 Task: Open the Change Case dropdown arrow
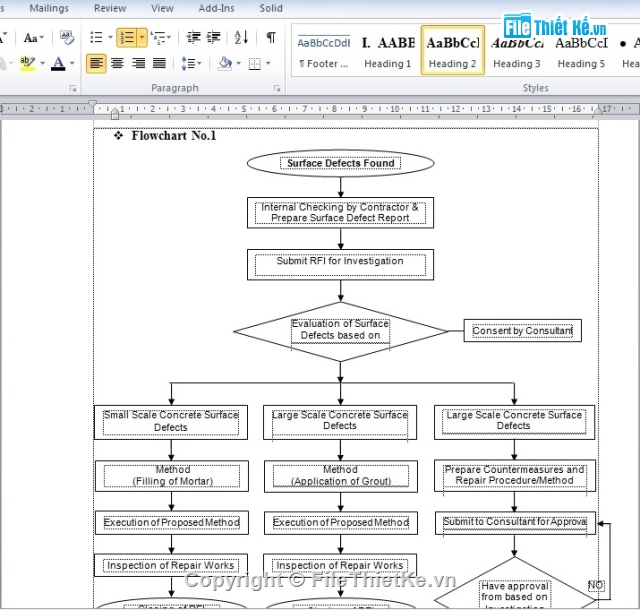click(42, 38)
